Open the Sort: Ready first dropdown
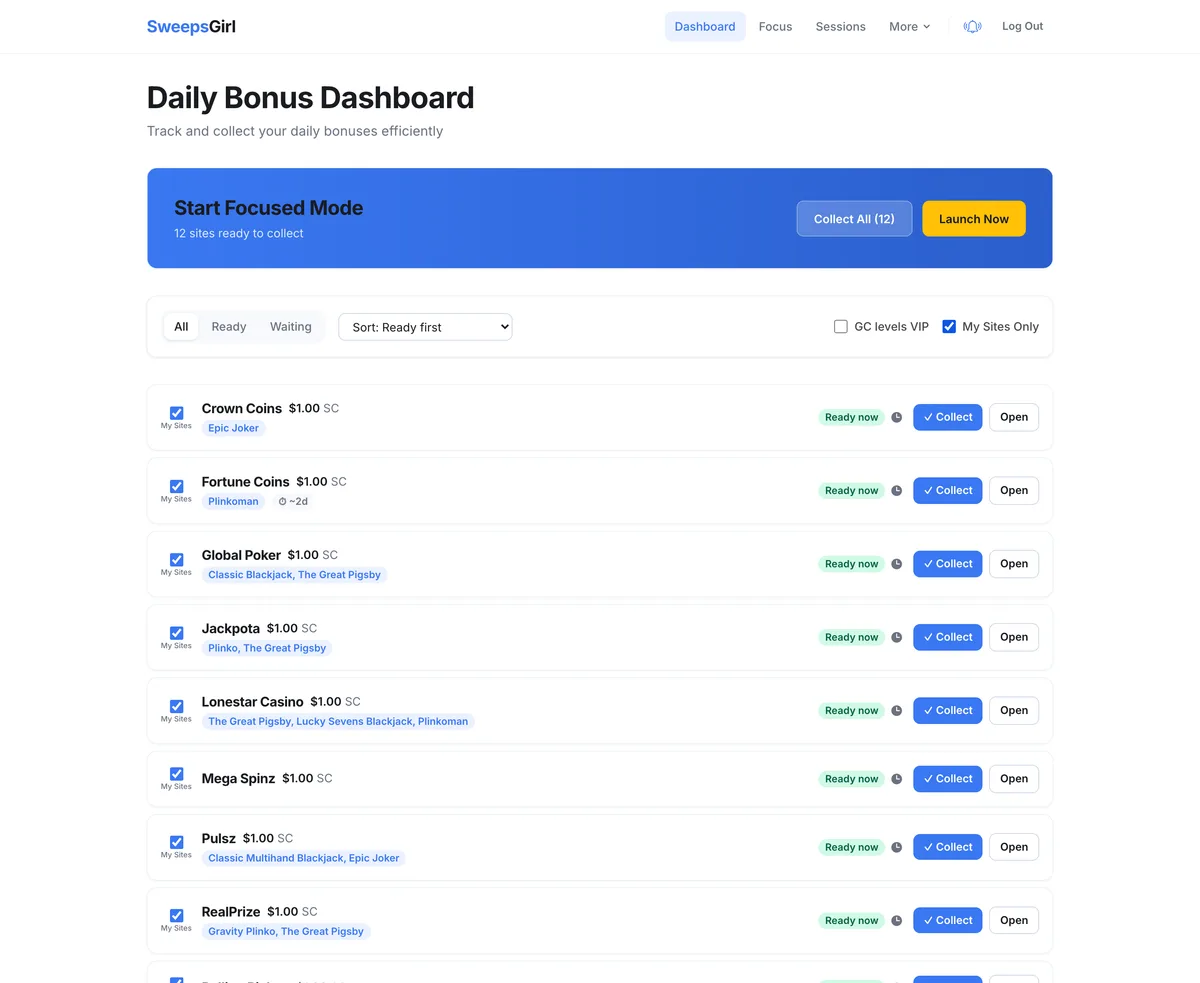1200x983 pixels. tap(425, 327)
